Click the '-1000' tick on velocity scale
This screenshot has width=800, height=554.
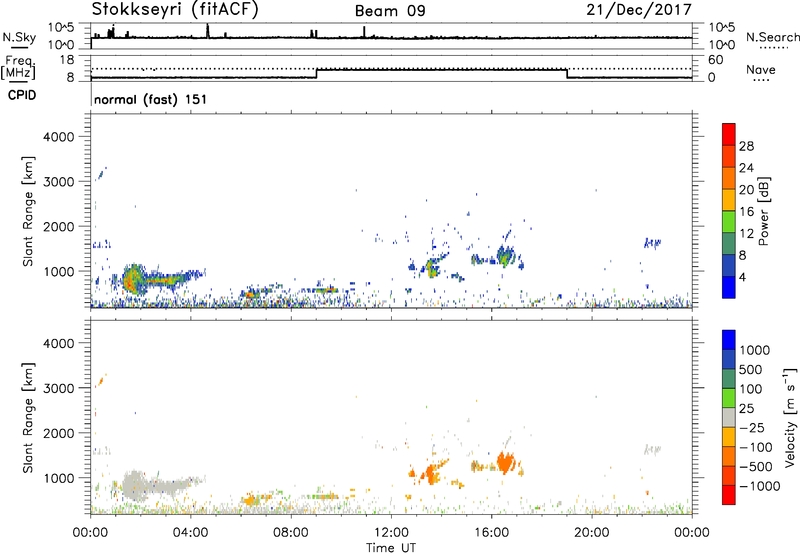(x=760, y=486)
